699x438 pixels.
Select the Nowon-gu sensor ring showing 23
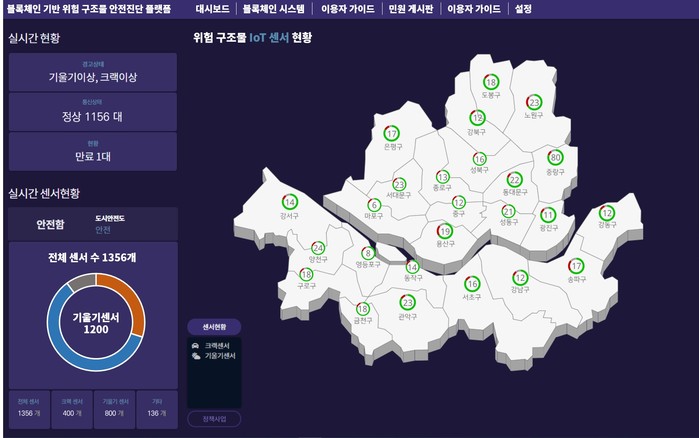534,103
